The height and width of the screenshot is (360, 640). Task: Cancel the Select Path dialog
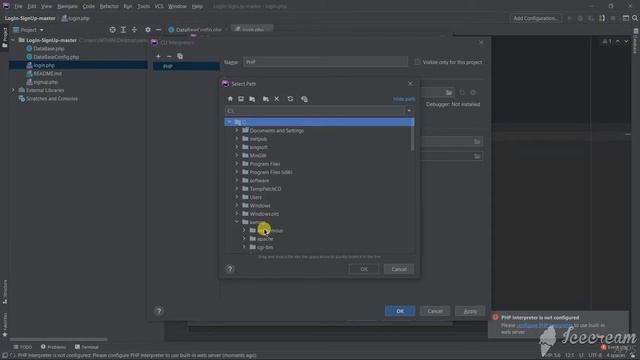click(399, 269)
